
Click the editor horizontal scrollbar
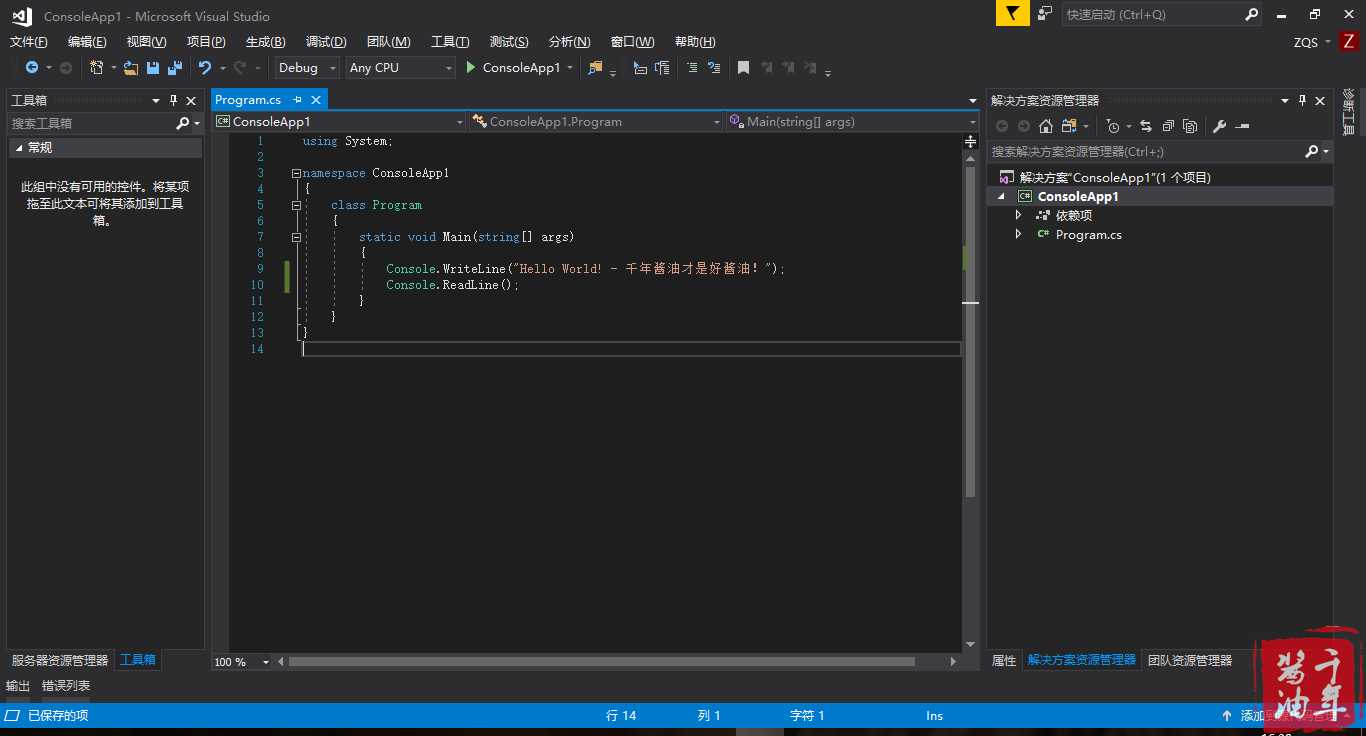(600, 662)
